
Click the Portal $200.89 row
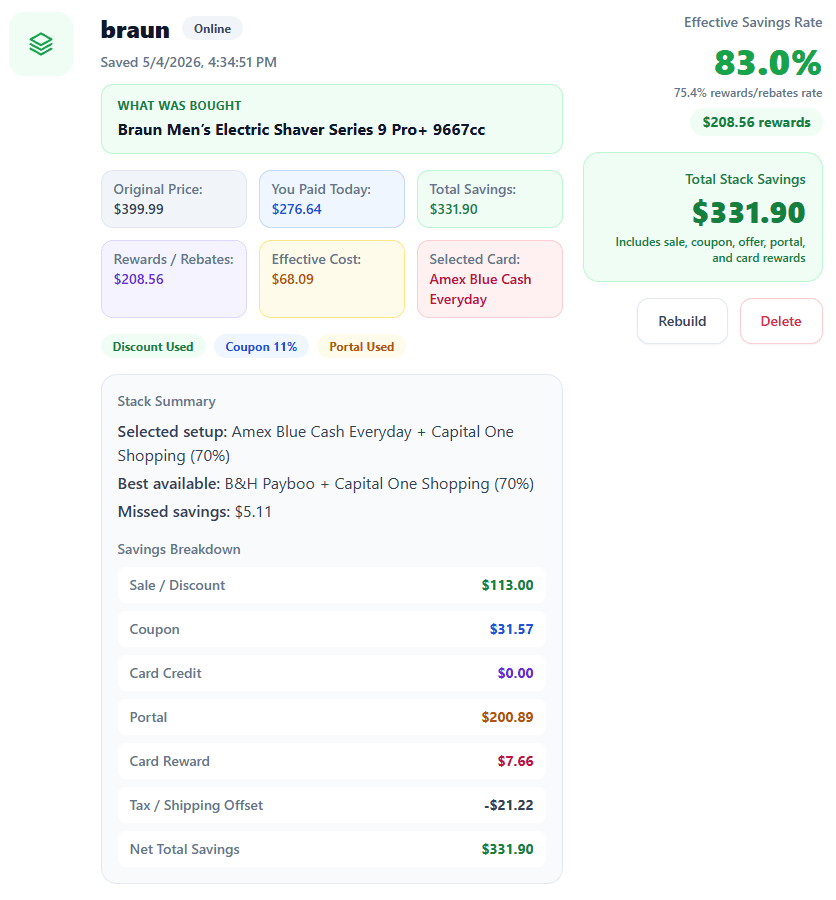click(332, 717)
